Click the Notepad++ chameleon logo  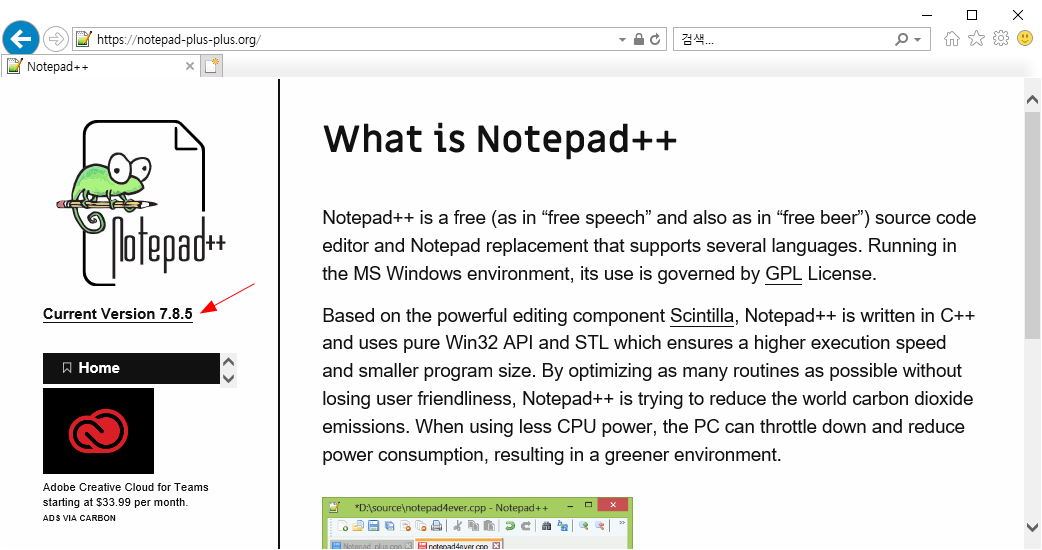(140, 203)
